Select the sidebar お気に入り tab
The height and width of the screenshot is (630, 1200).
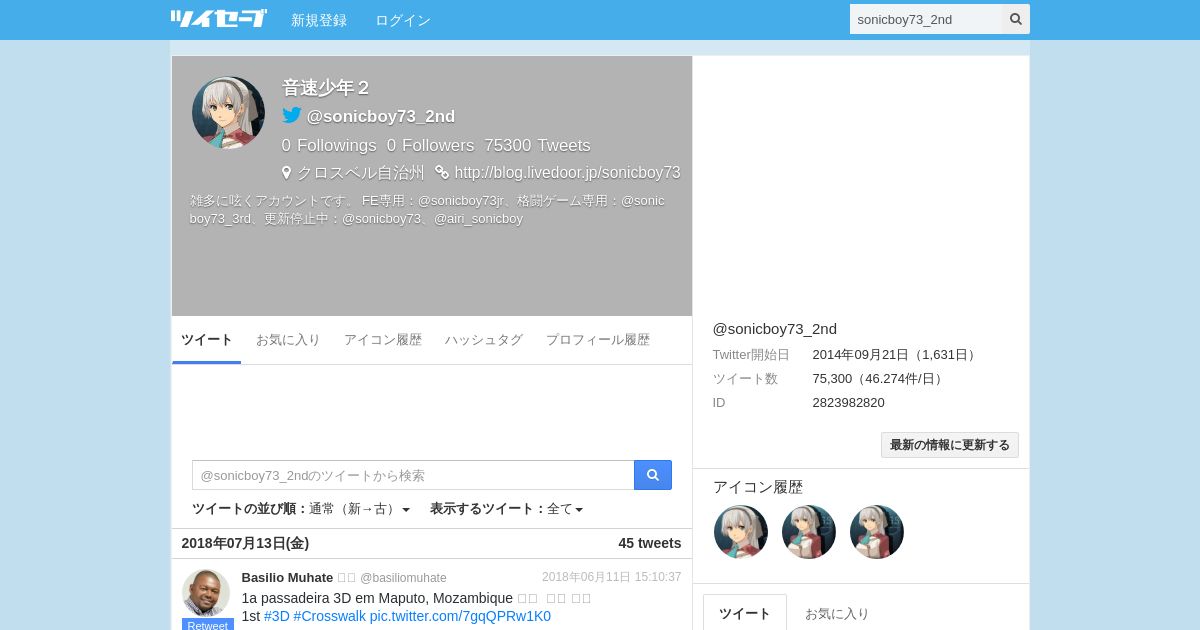[837, 613]
